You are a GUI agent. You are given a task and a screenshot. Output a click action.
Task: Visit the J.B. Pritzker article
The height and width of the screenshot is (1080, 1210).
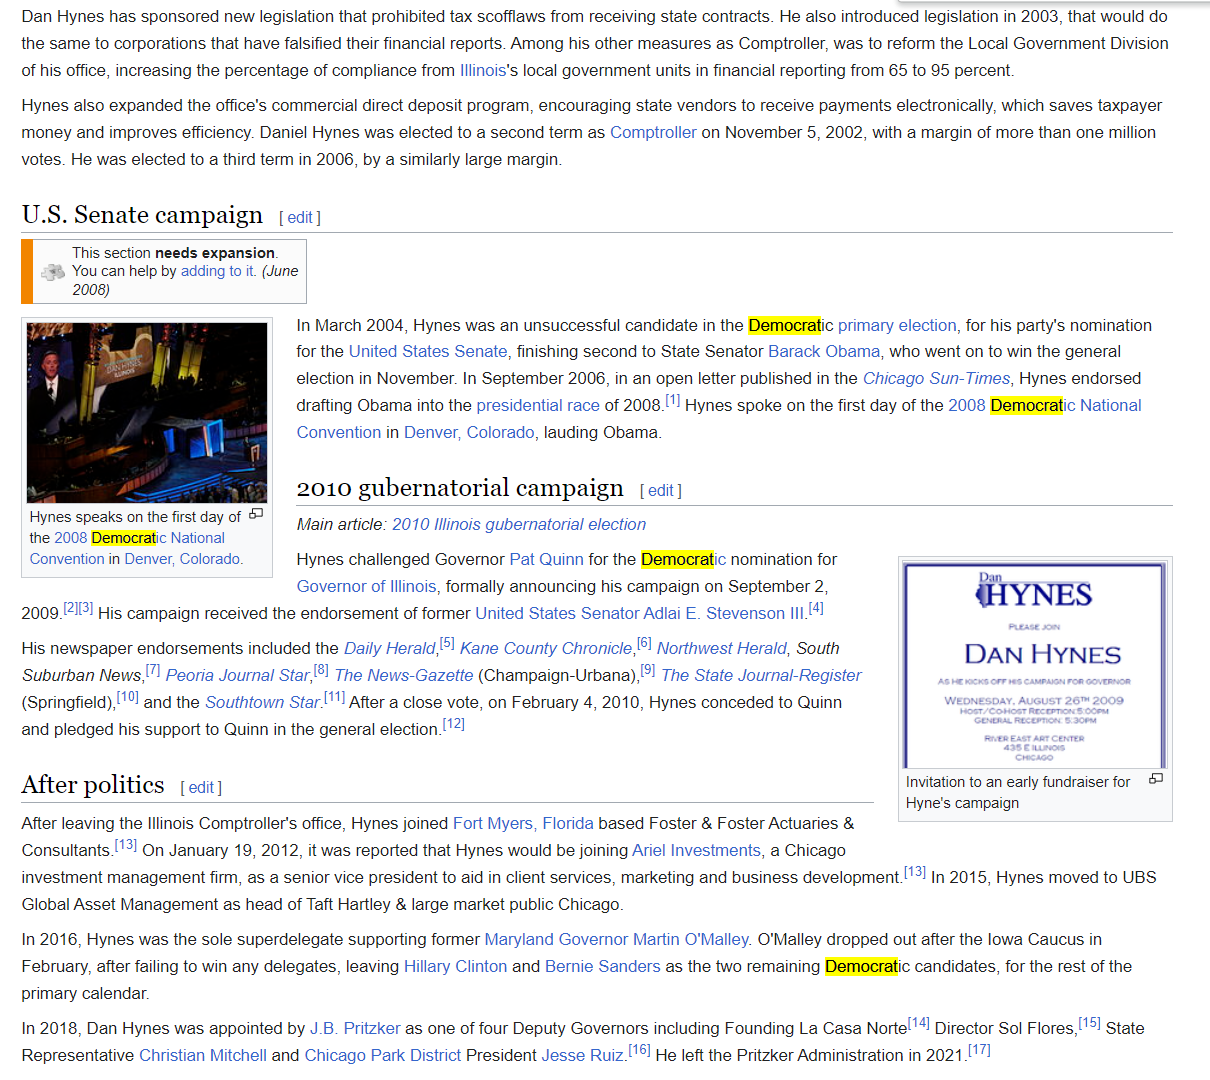(355, 1028)
